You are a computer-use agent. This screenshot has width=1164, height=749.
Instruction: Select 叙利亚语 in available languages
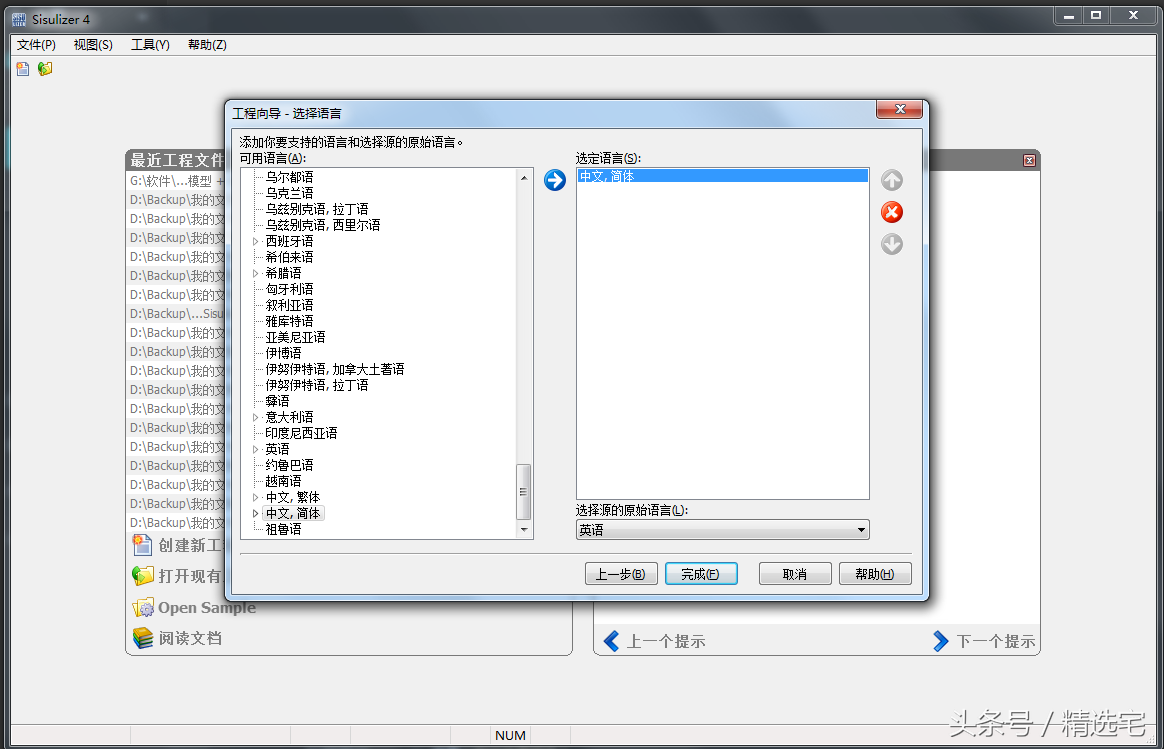pos(290,305)
